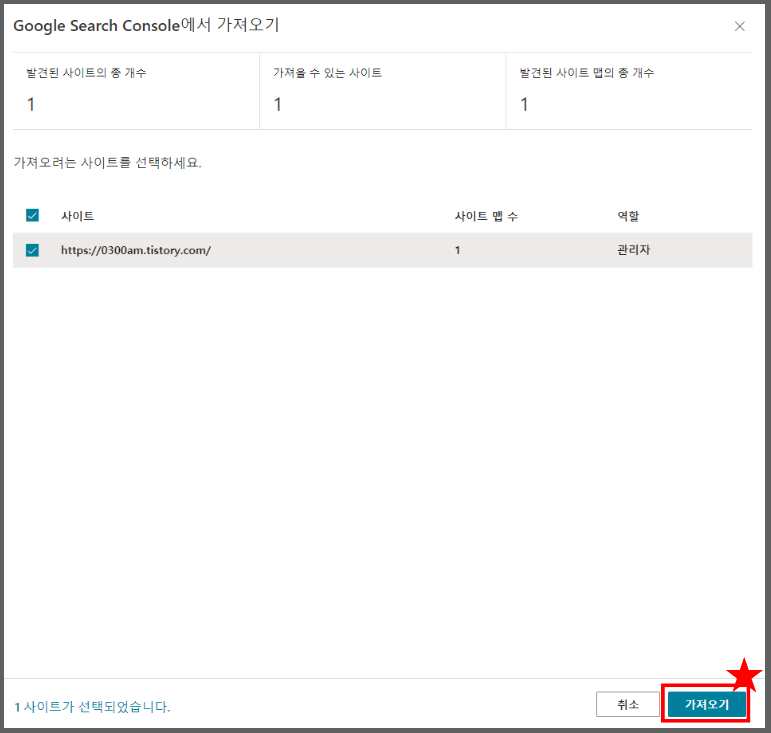771x733 pixels.
Task: Click the sitemap count 1 in the tistory row
Action: tap(457, 250)
